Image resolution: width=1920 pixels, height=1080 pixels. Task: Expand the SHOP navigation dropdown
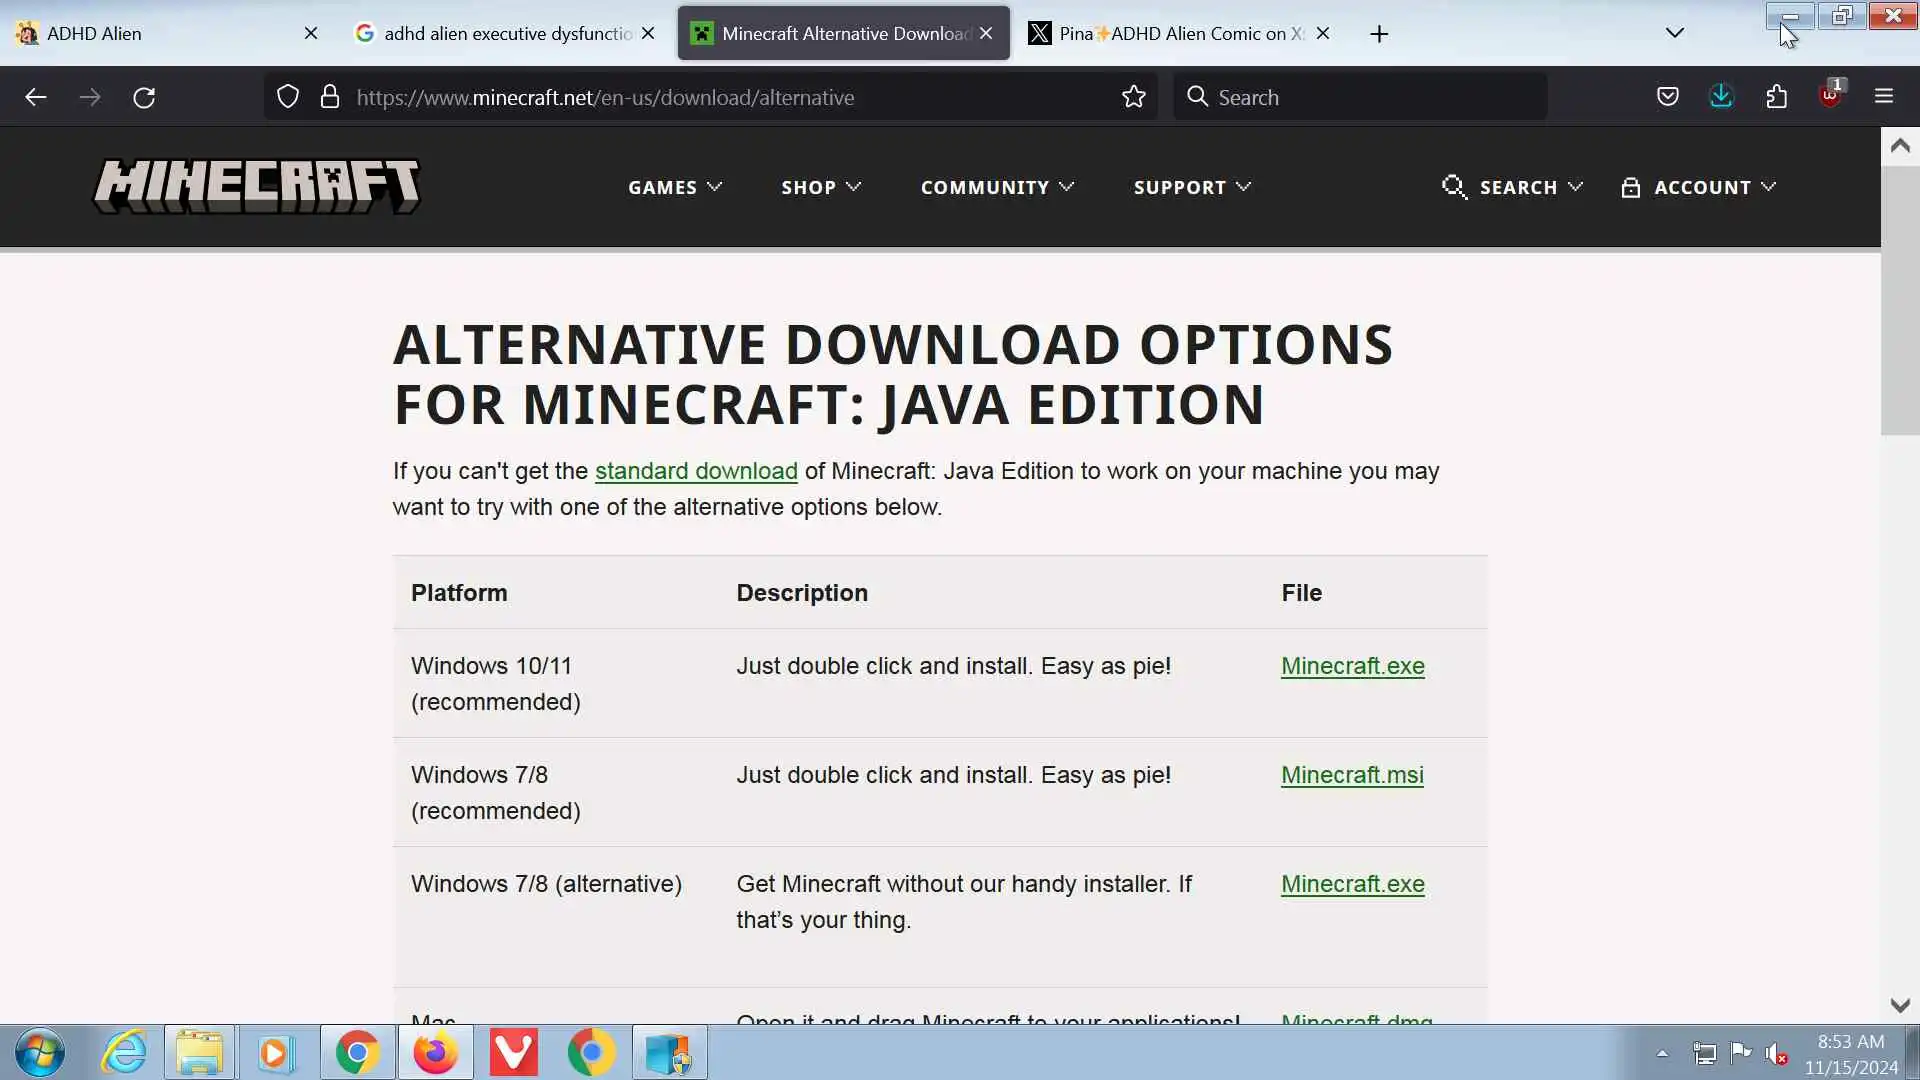click(x=821, y=187)
